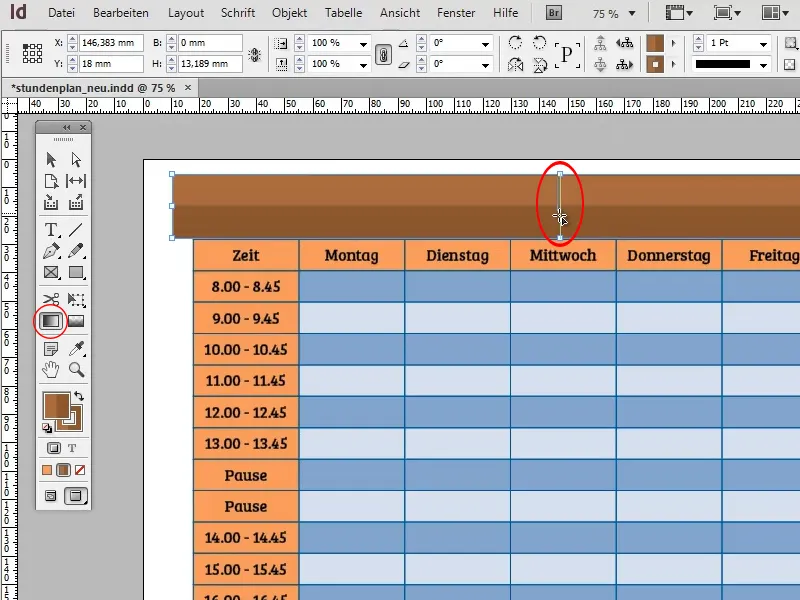The height and width of the screenshot is (600, 800).
Task: Open Scale X percentage dropdown
Action: coord(363,44)
